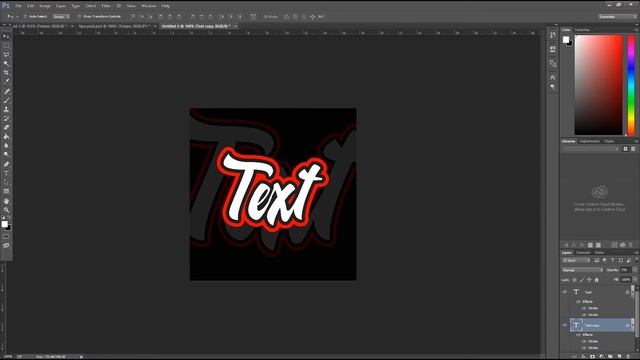Viewport: 640px width, 360px height.
Task: Change screen mode icon in toolbar
Action: (6, 245)
